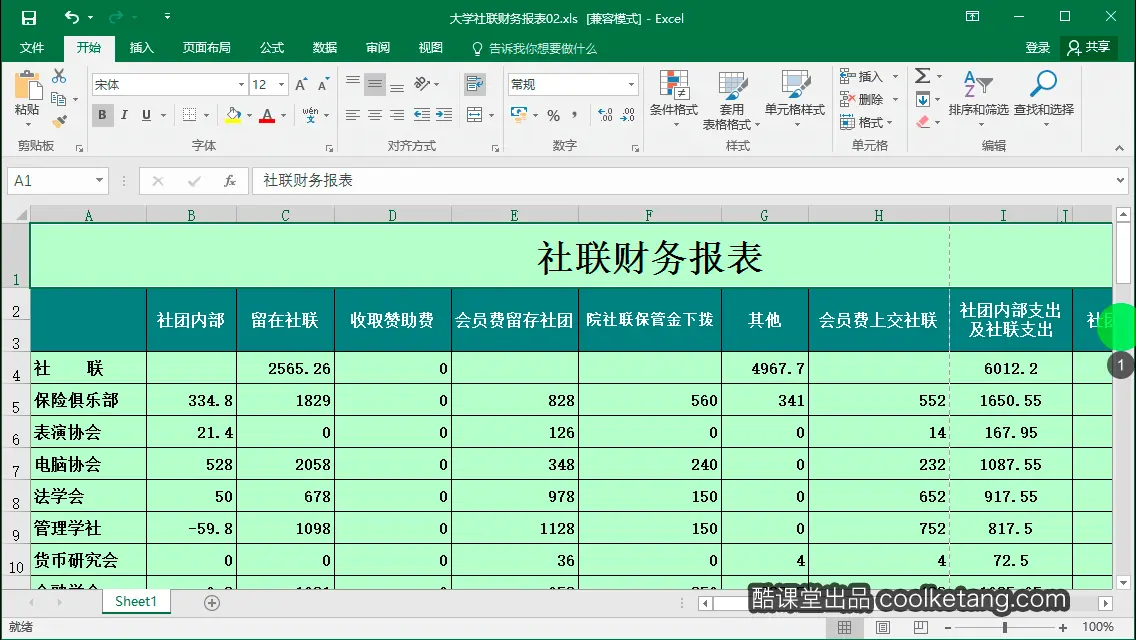Open the Cell Styles gallery
This screenshot has width=1136, height=640.
(x=795, y=99)
